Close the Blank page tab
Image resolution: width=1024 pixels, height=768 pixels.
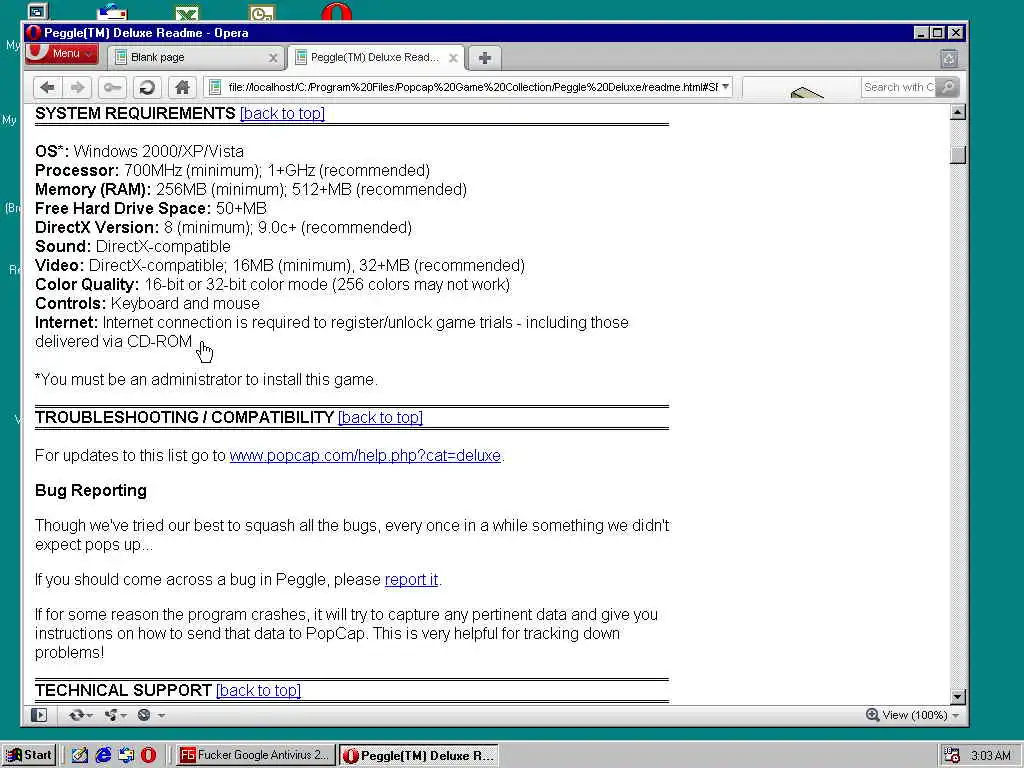click(273, 58)
